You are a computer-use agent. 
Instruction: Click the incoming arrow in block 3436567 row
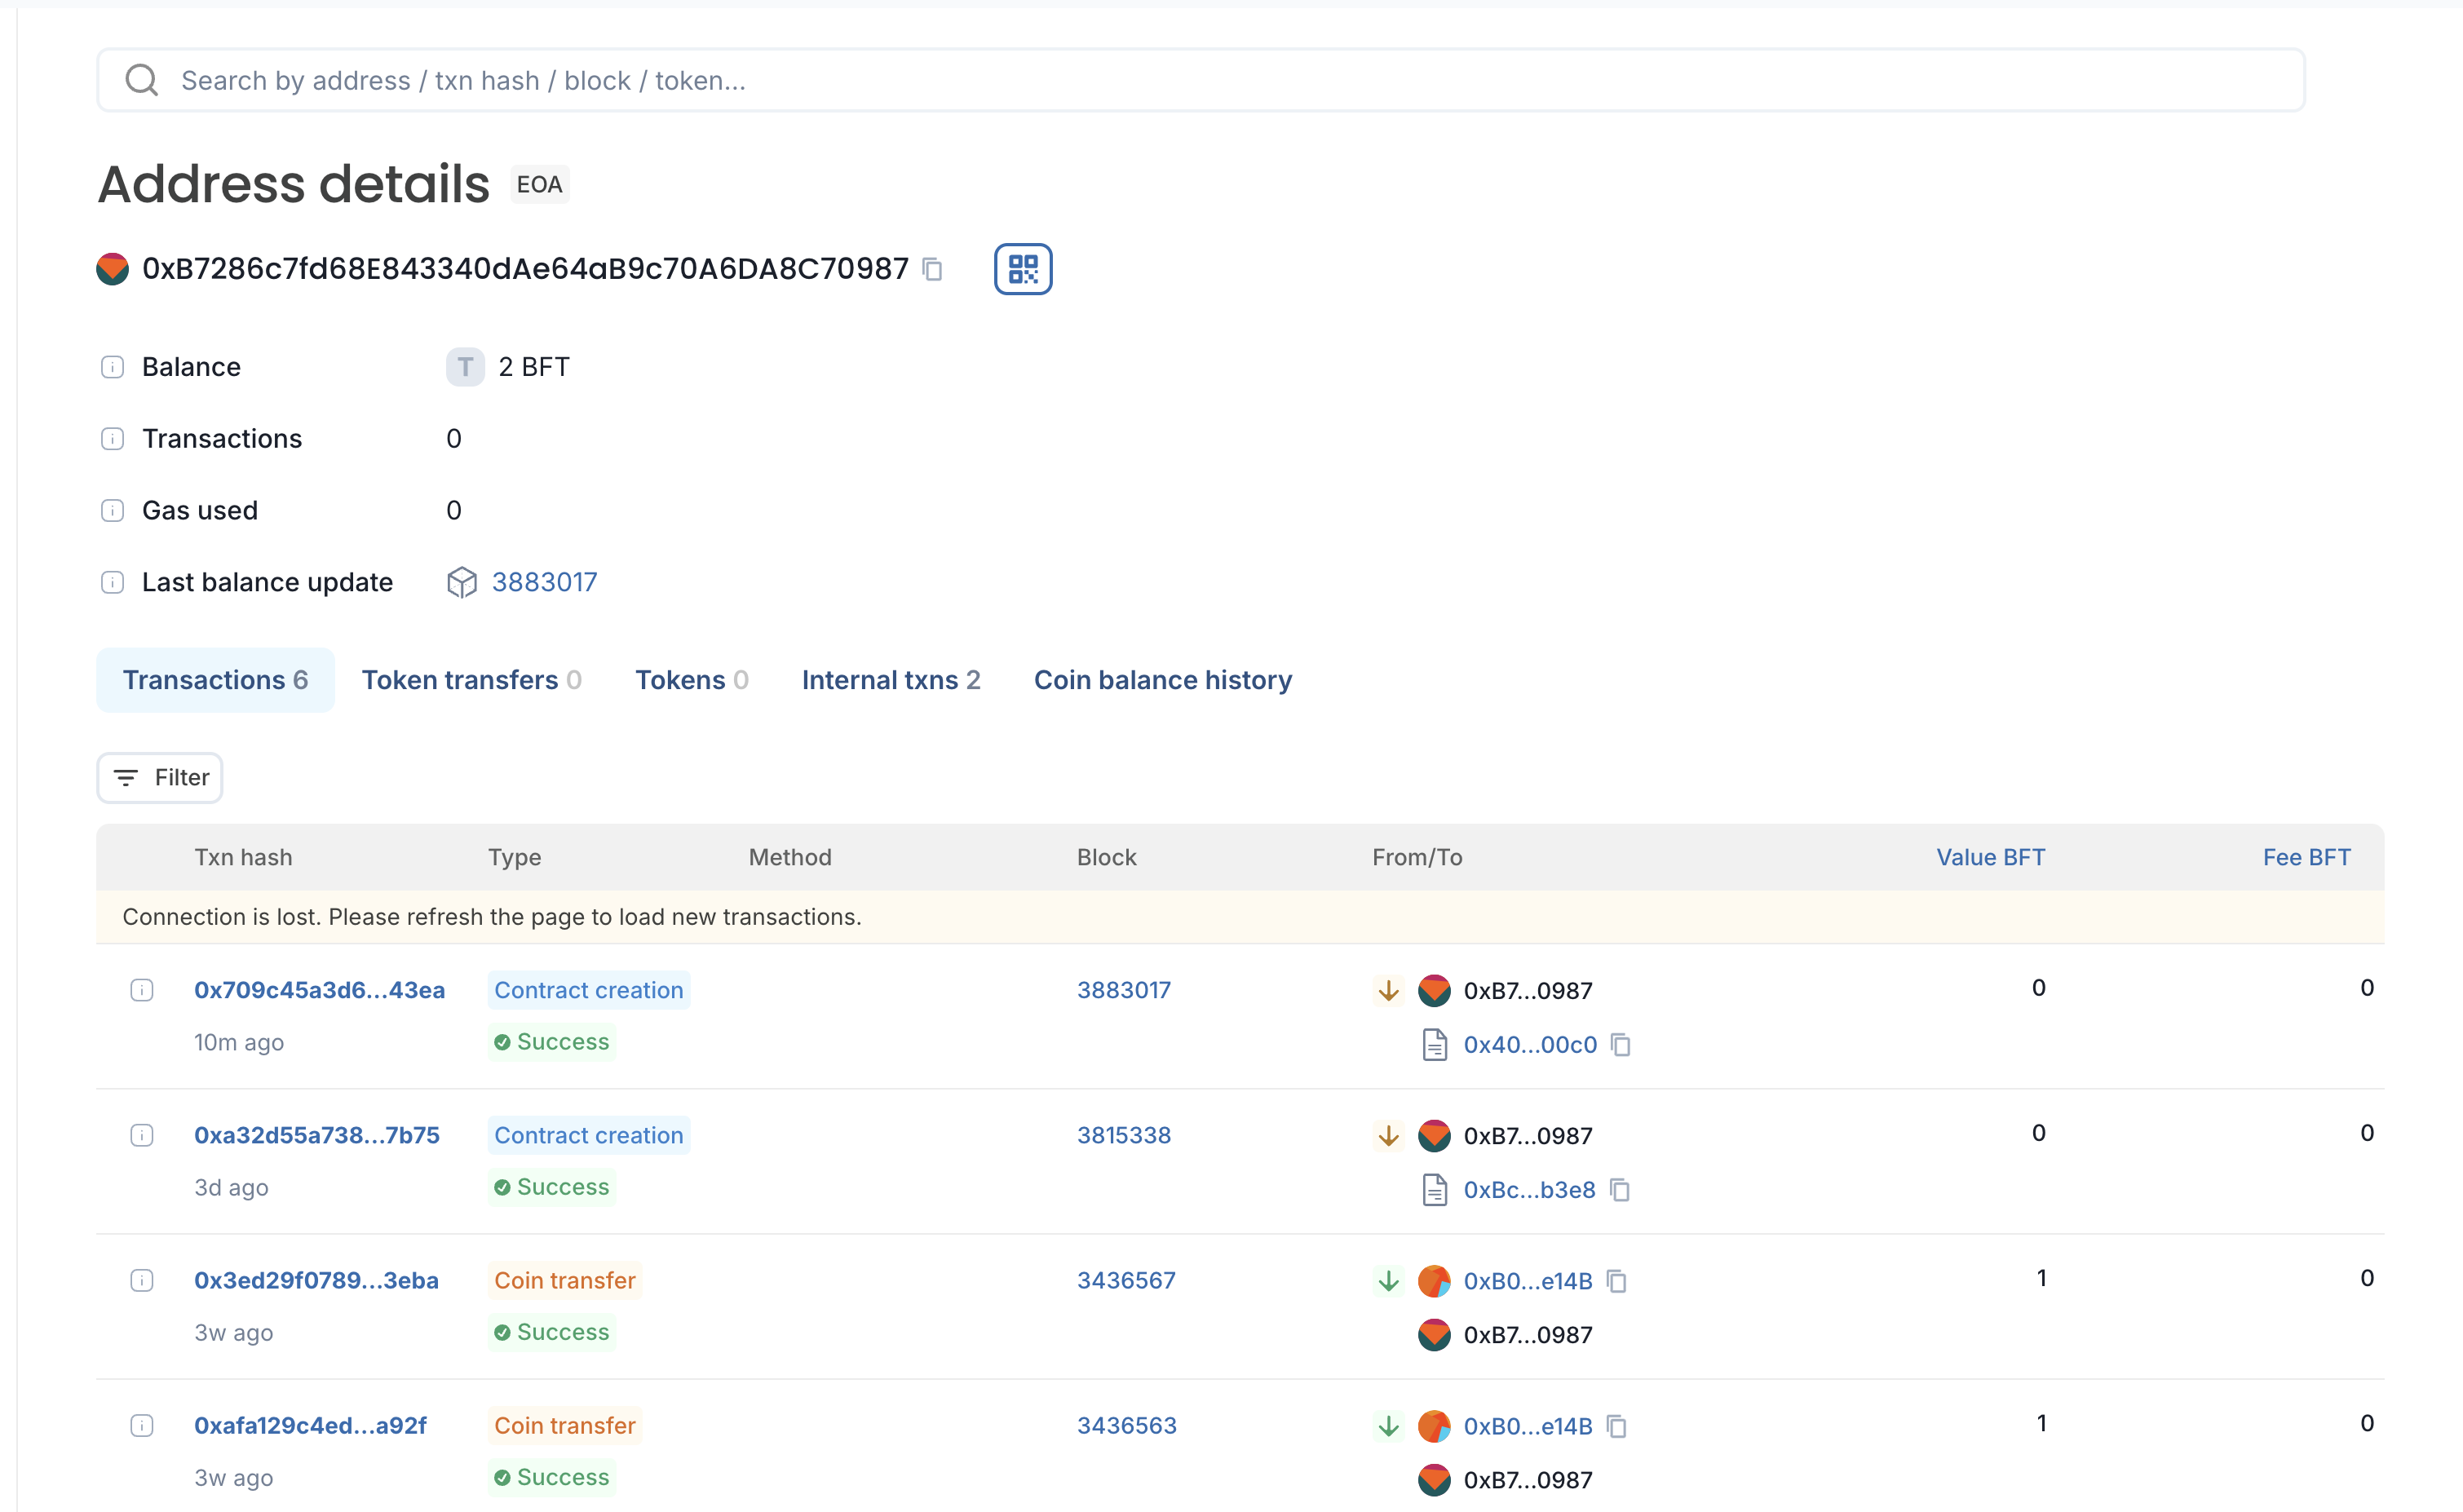(1388, 1281)
